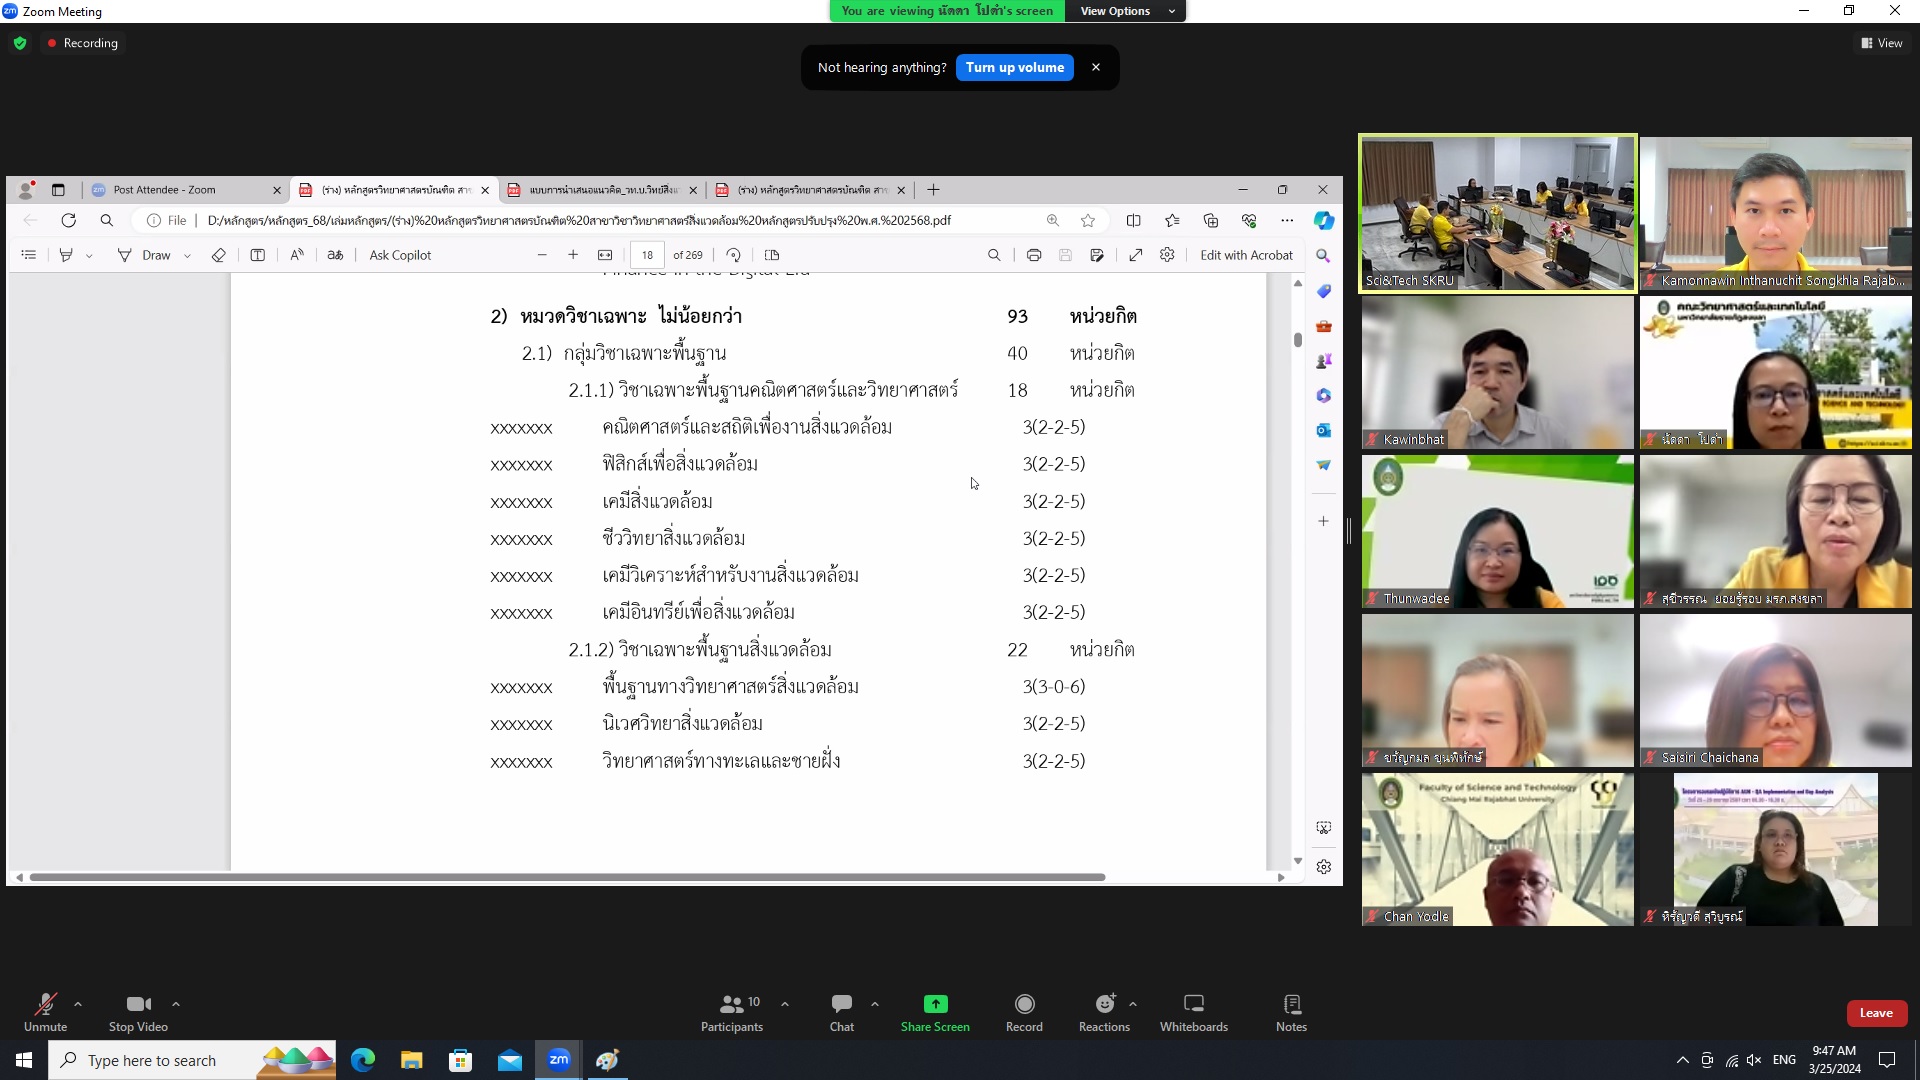The image size is (1920, 1080).
Task: Add this page to favorites star
Action: [1088, 220]
